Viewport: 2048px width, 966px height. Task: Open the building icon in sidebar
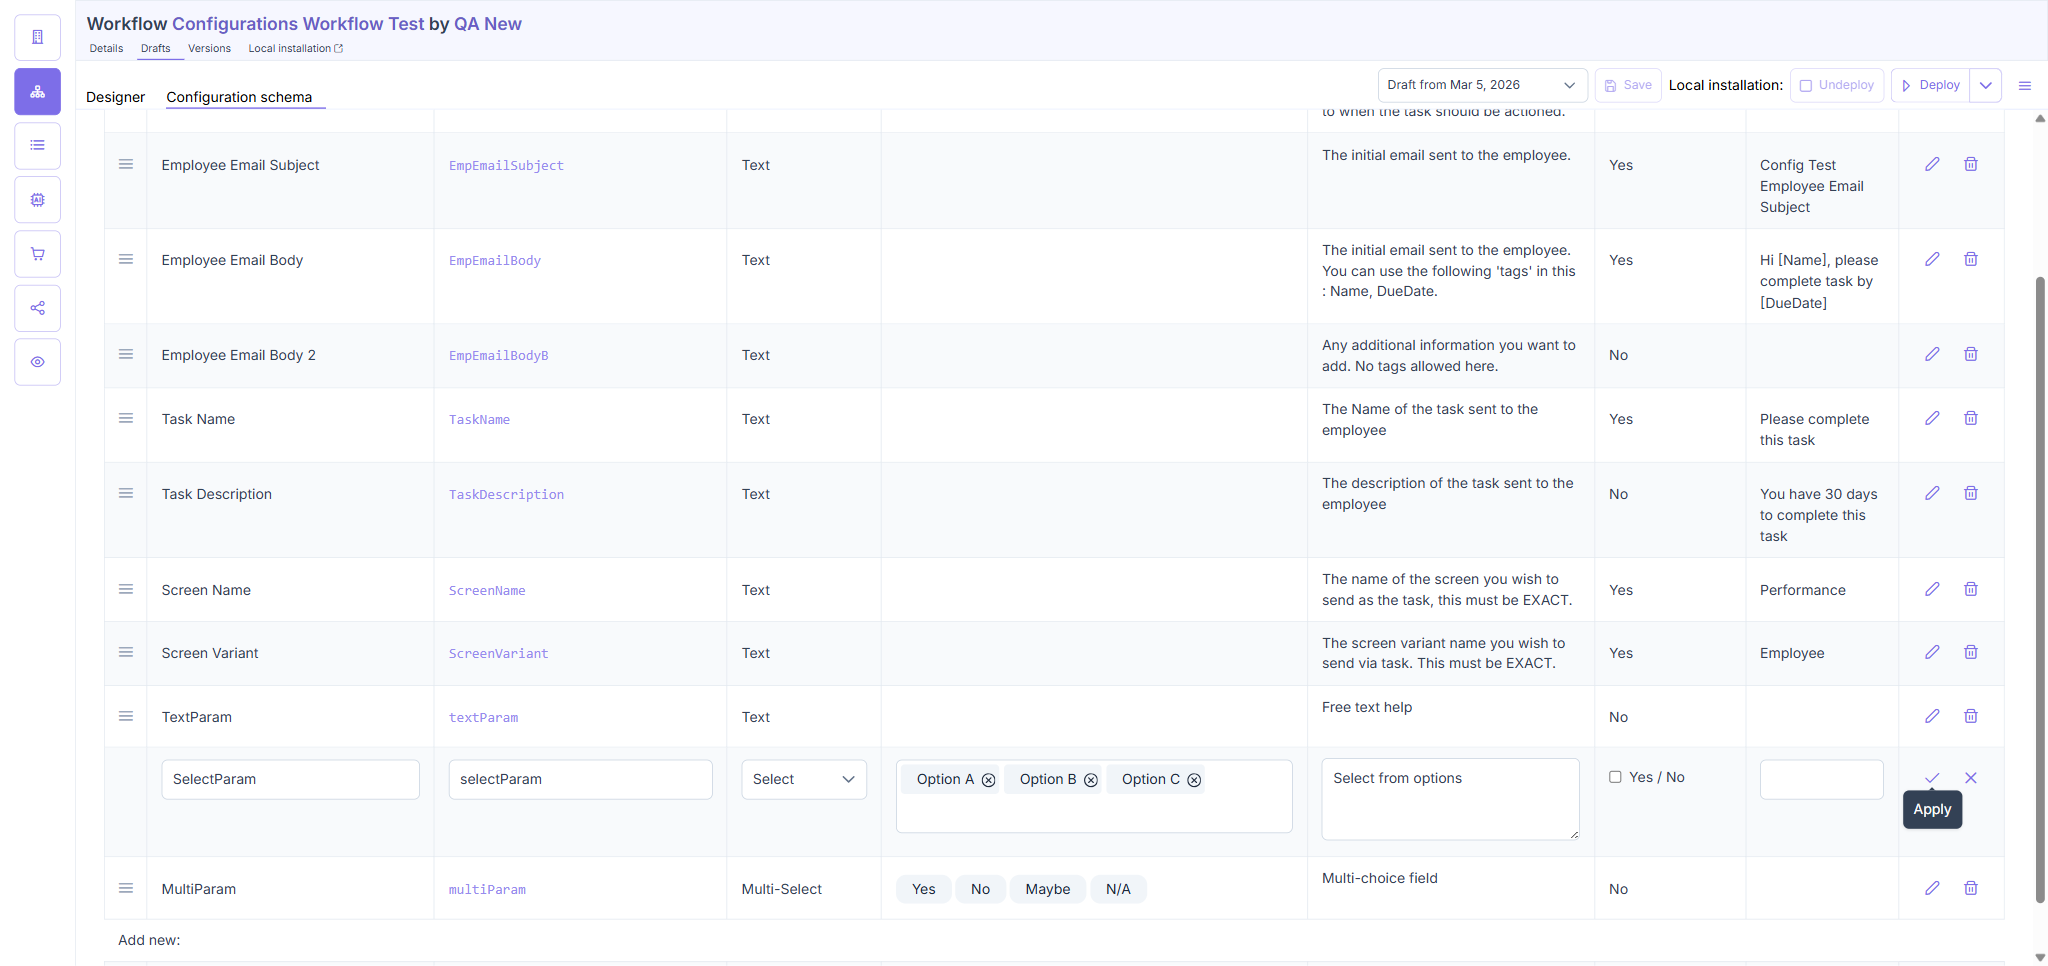click(x=37, y=38)
